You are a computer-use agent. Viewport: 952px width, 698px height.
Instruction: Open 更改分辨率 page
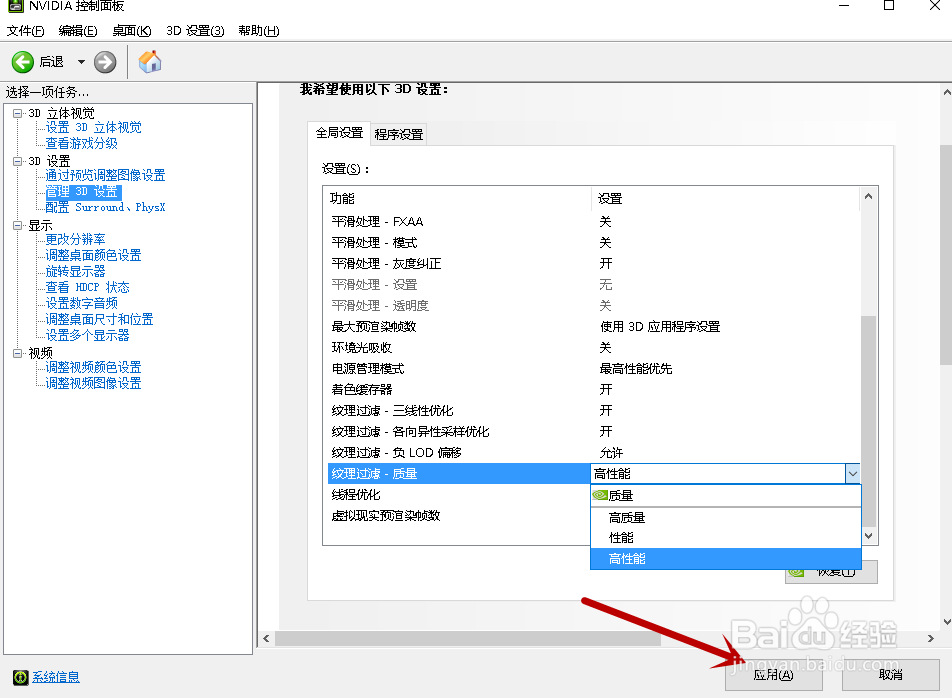pyautogui.click(x=75, y=239)
